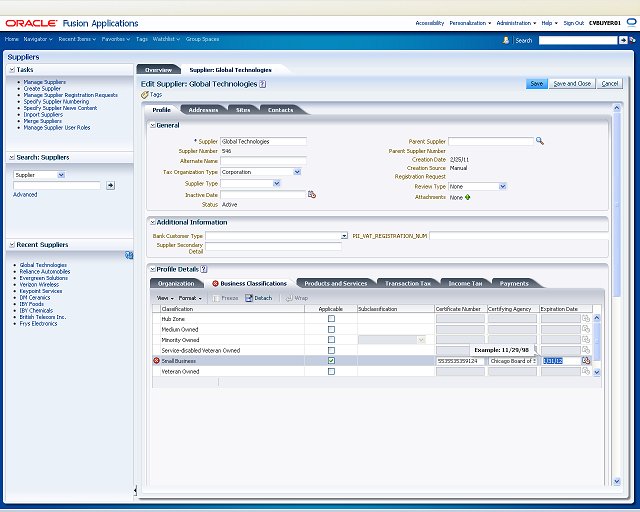Open calendar icon for Hub Zone expiration

[x=586, y=318]
